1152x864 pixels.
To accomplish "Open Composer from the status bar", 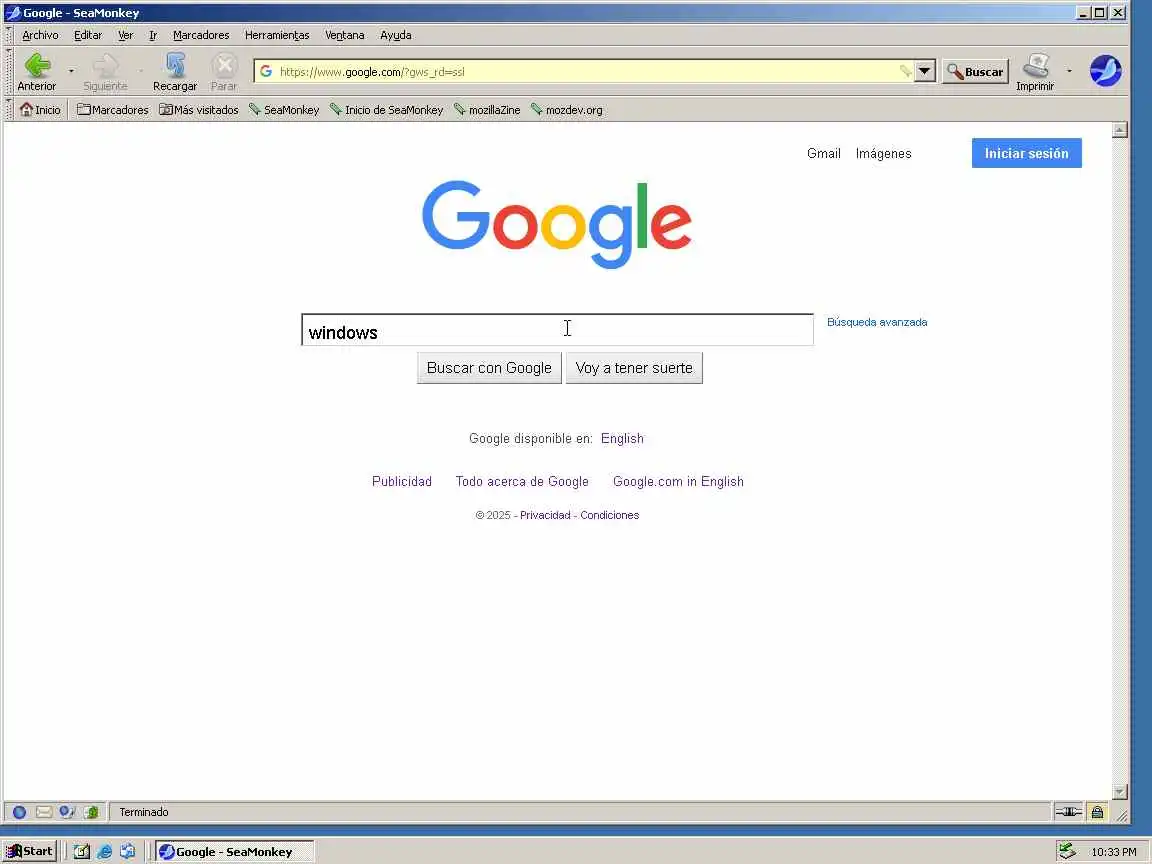I will 68,812.
